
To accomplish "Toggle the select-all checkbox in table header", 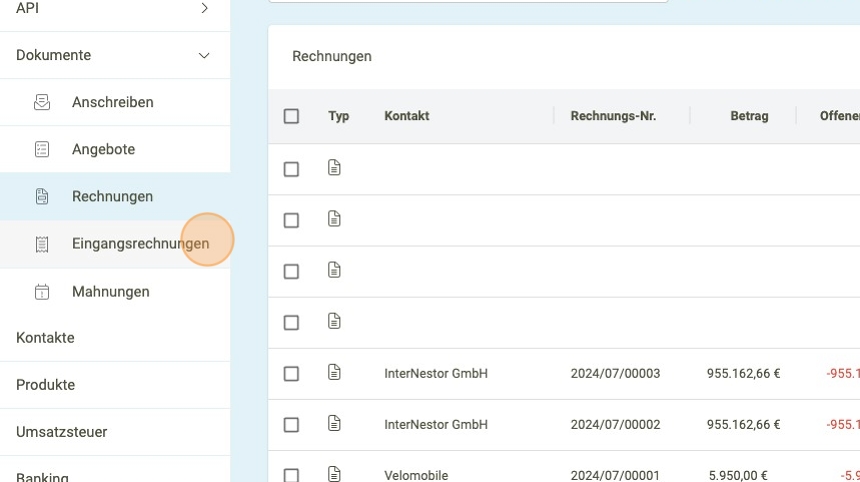I will (291, 116).
